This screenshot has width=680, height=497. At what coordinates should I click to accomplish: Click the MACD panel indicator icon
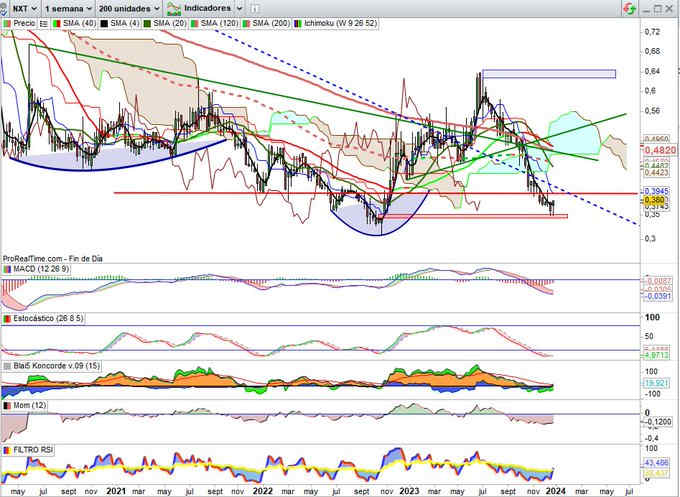[x=7, y=269]
